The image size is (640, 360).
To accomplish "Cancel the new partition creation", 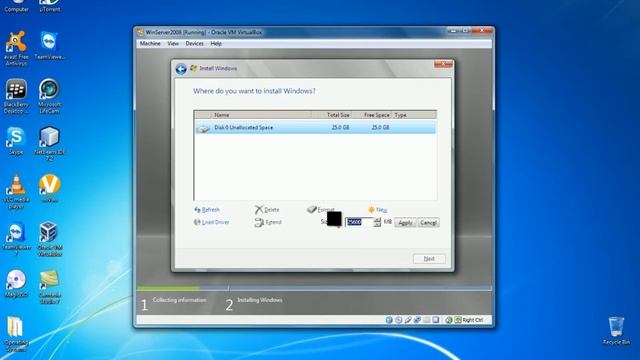I will [428, 223].
